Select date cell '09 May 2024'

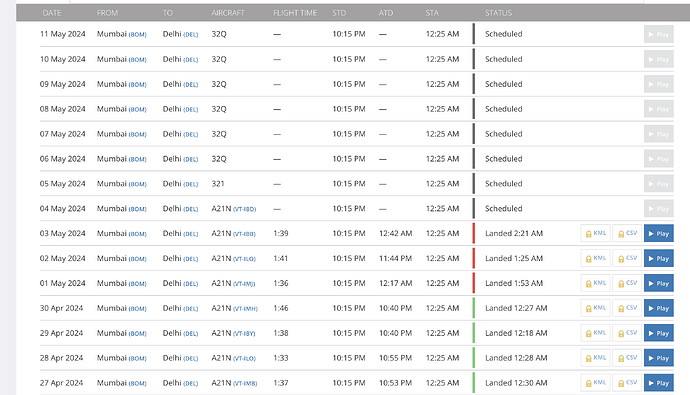click(62, 84)
